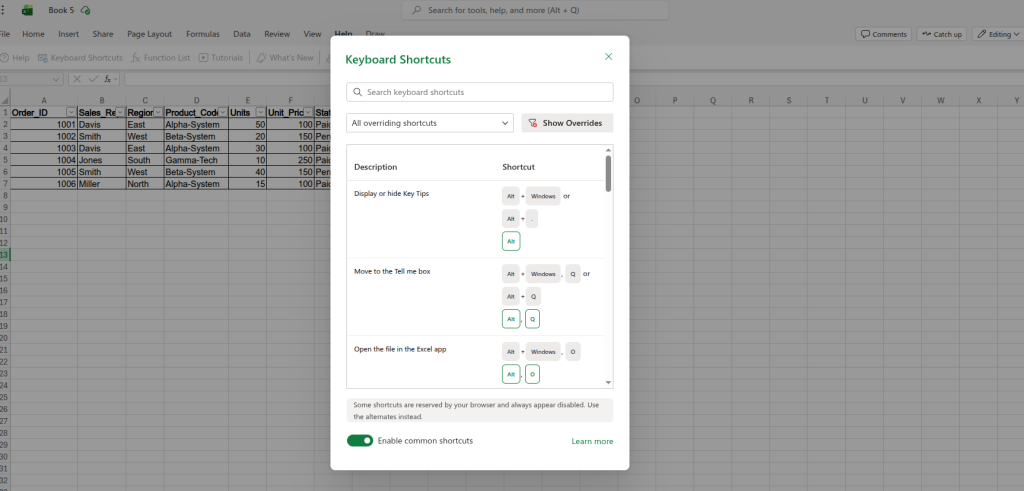The height and width of the screenshot is (491, 1024).
Task: Focus the Search keyboard shortcuts field
Action: (480, 92)
